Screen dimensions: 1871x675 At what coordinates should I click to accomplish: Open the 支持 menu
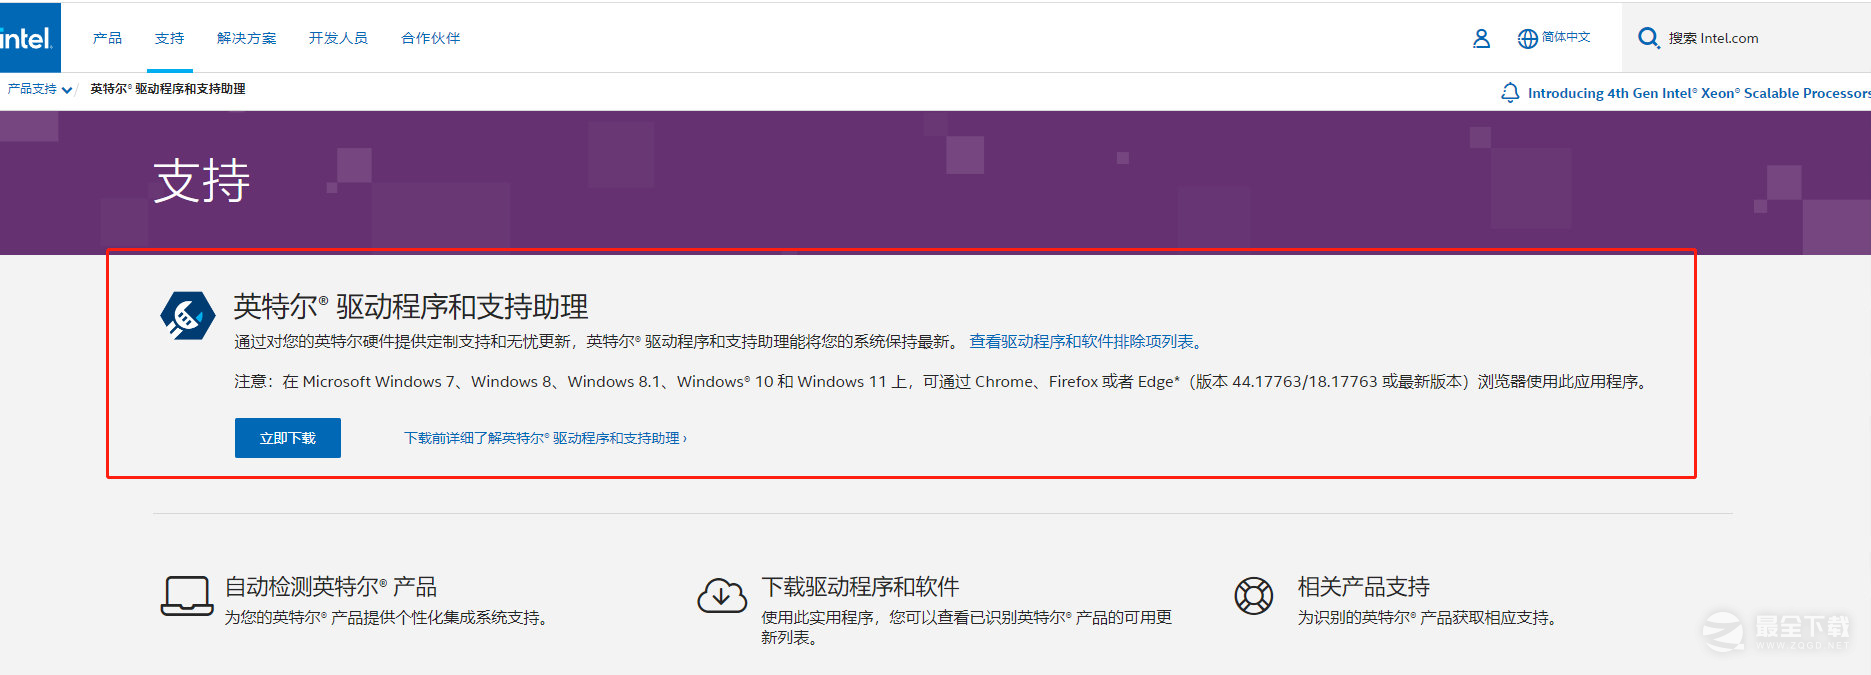tap(169, 38)
